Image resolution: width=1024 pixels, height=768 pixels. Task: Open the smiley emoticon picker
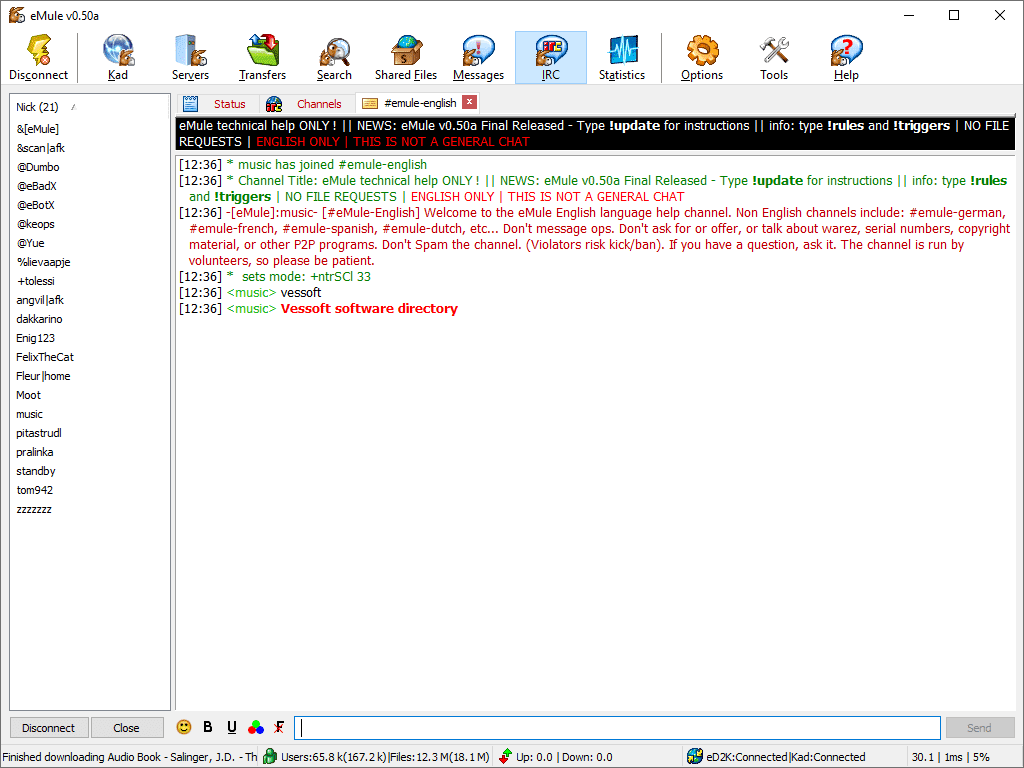(184, 727)
